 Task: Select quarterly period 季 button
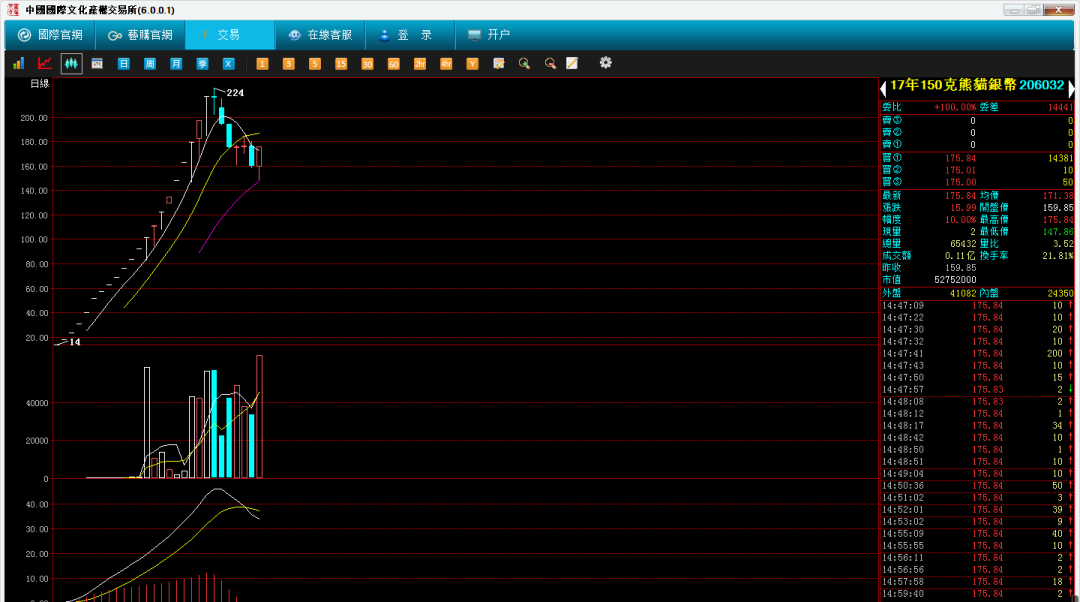202,63
